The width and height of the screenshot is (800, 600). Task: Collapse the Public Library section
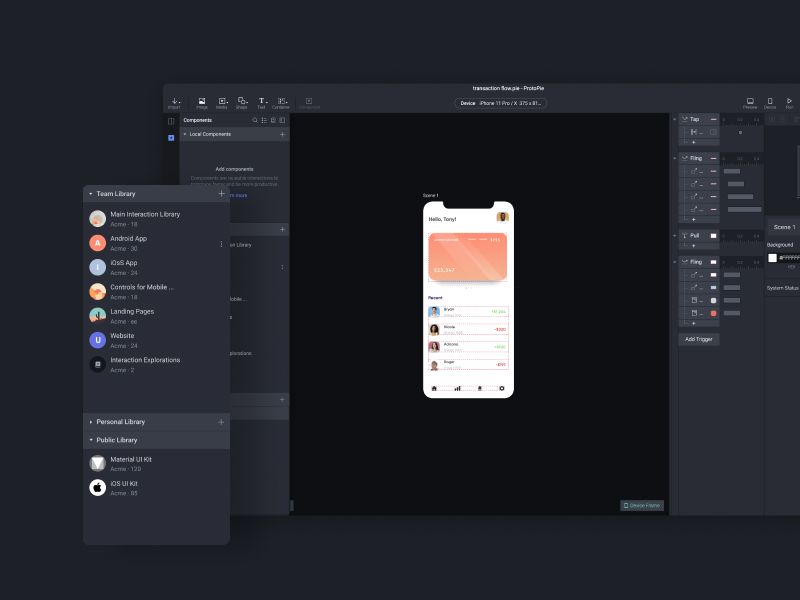pyautogui.click(x=91, y=440)
